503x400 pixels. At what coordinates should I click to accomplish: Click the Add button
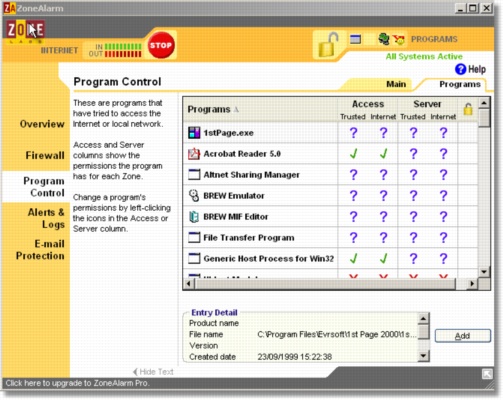pyautogui.click(x=463, y=336)
